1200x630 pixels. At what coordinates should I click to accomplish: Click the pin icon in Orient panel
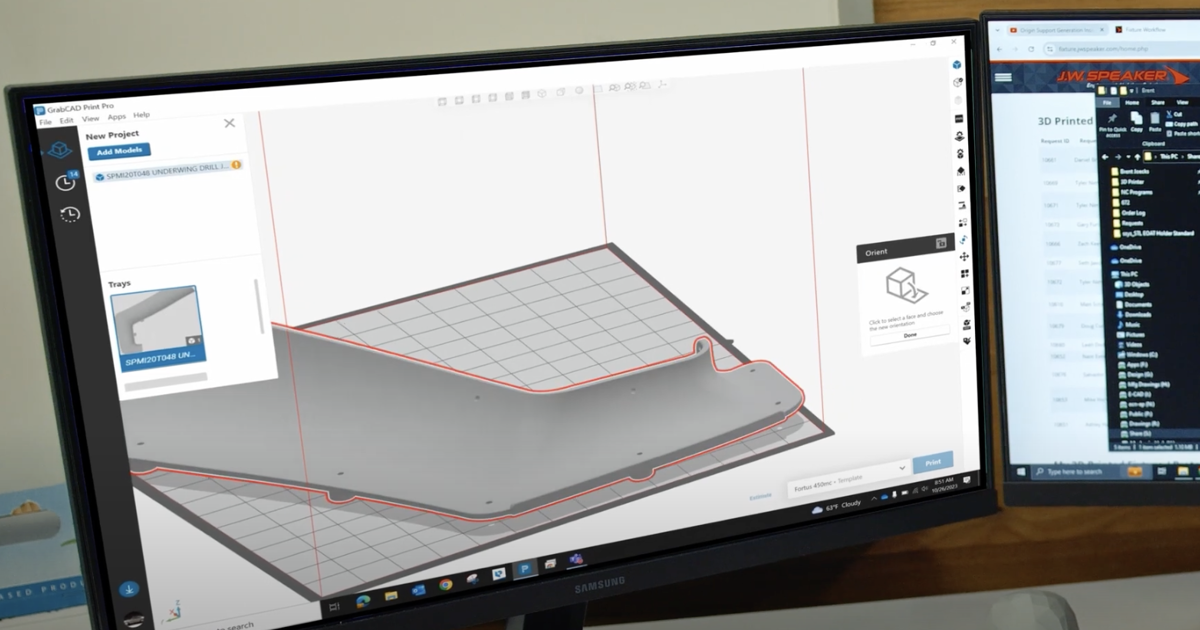941,243
